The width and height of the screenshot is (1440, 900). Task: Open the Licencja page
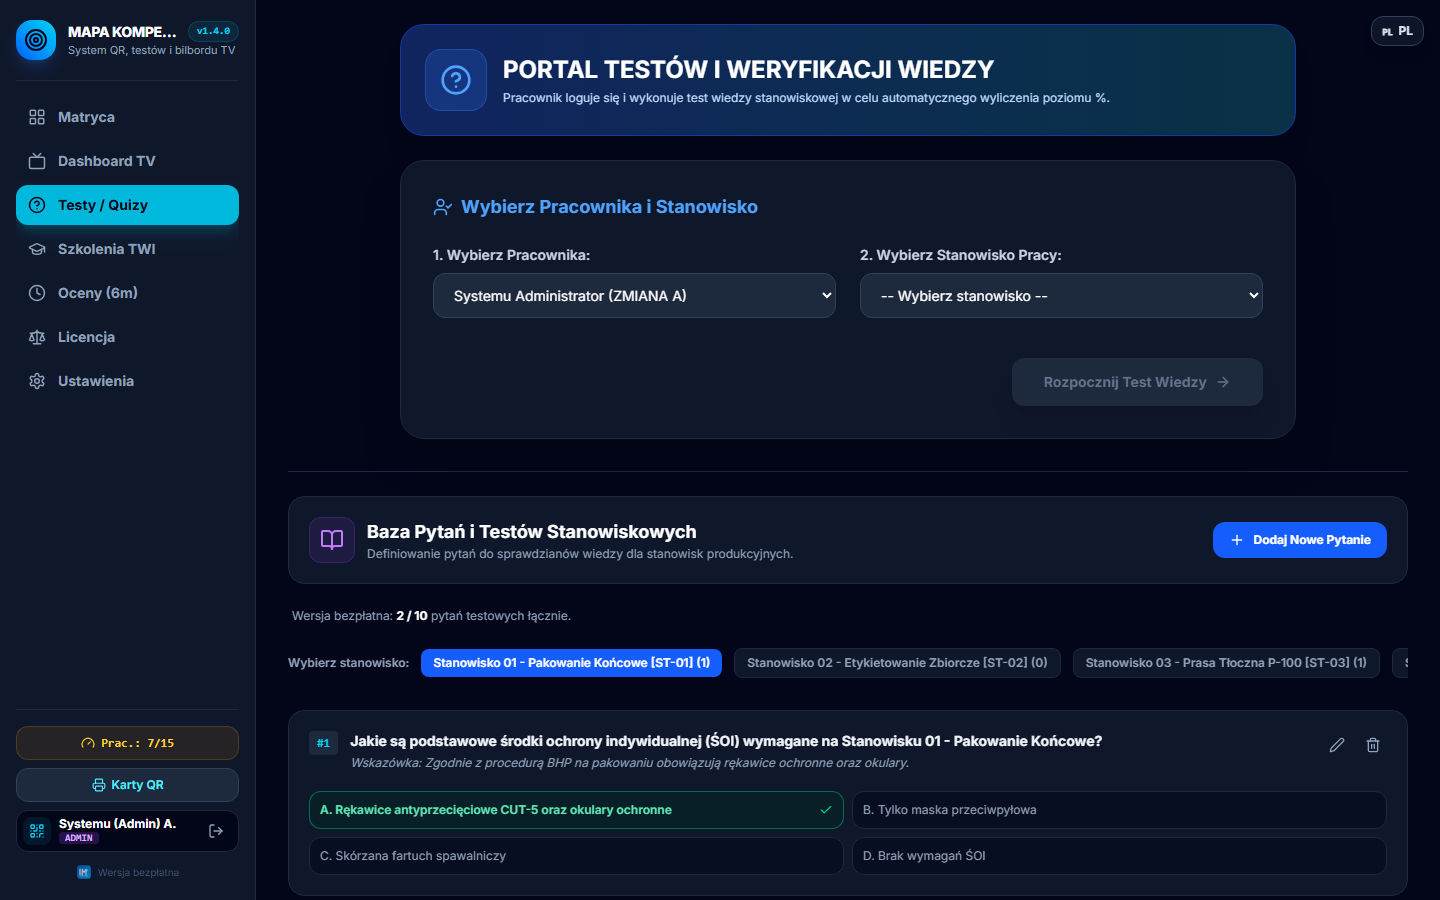127,337
